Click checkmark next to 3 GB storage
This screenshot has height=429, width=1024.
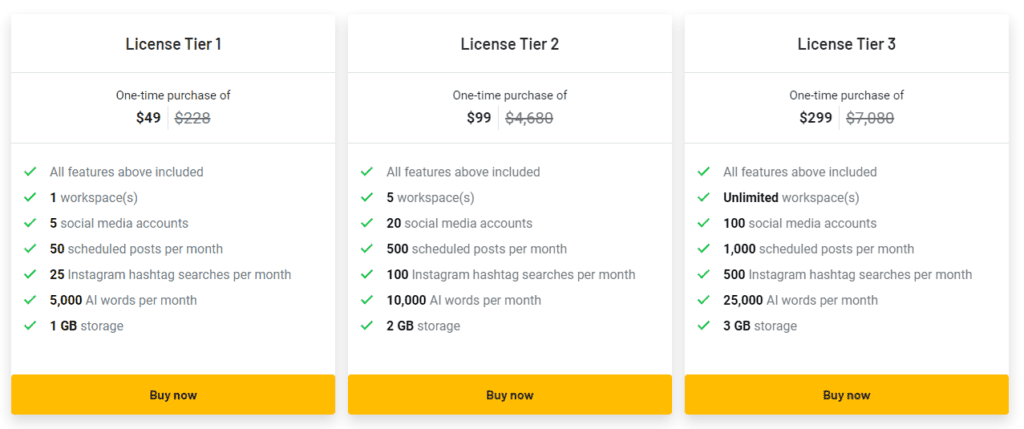point(704,326)
